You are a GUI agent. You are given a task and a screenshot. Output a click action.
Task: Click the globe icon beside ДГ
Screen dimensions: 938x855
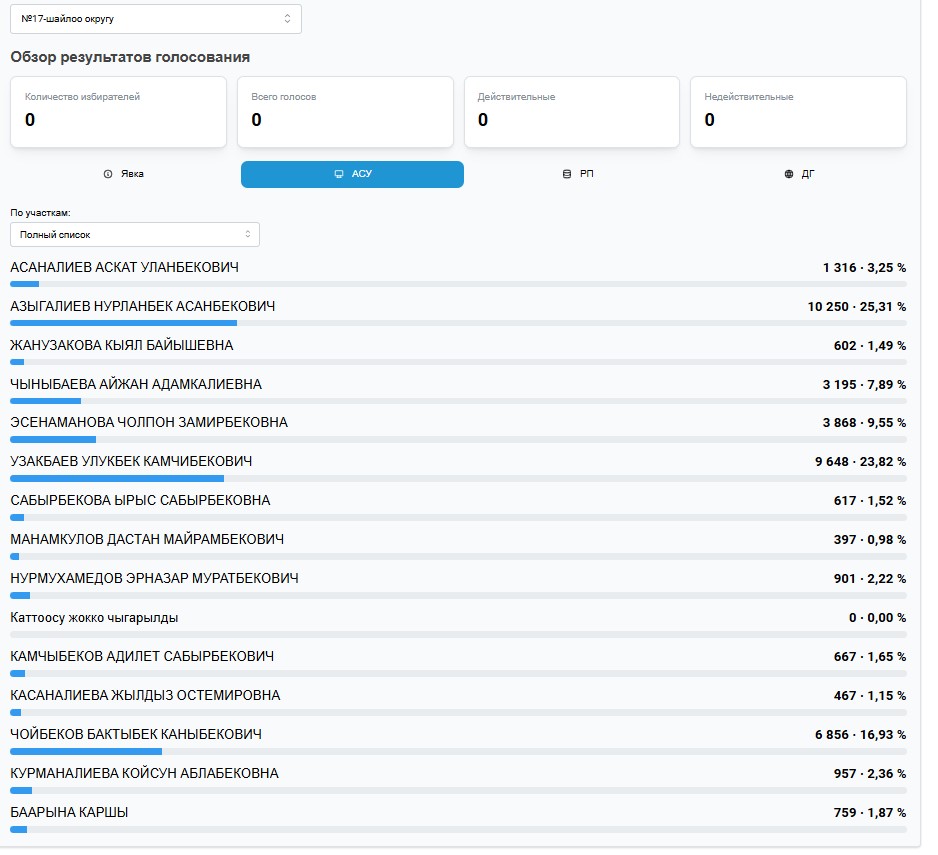[789, 174]
